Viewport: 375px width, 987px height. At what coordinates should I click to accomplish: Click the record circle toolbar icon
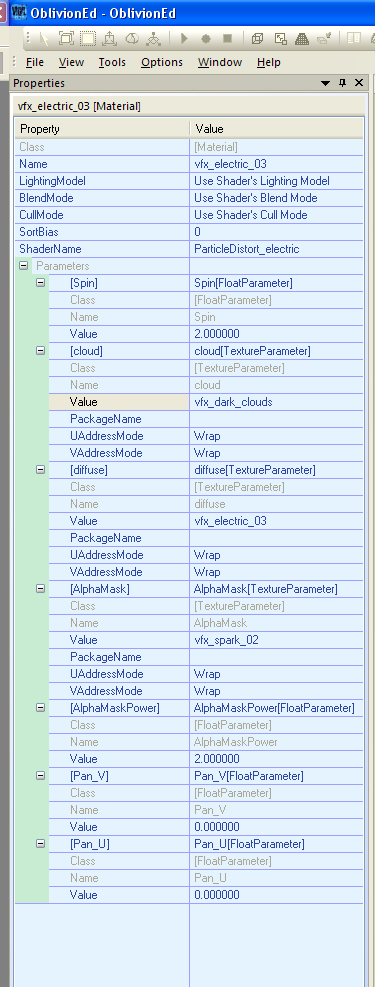pos(205,38)
